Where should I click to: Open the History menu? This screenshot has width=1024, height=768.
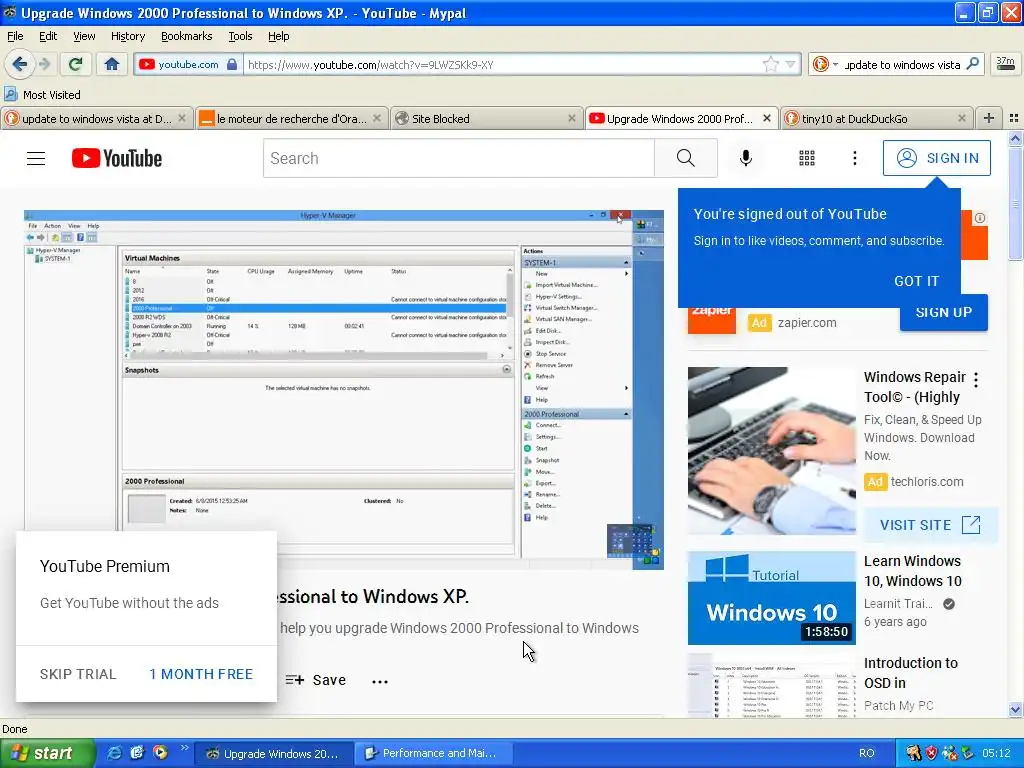click(x=127, y=36)
